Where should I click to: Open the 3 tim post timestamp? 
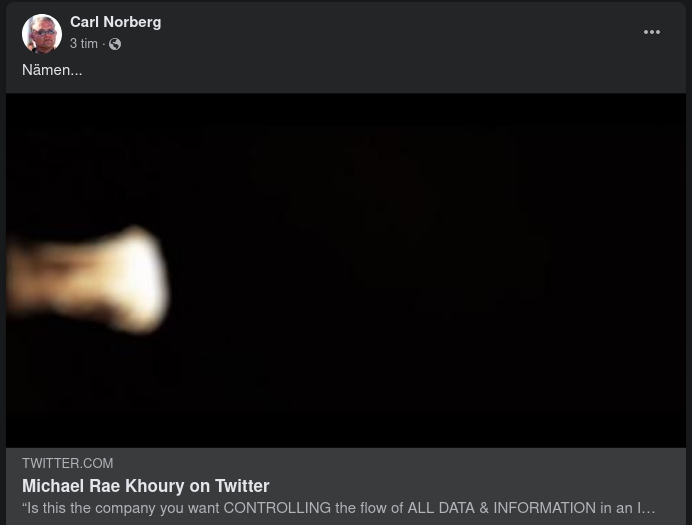click(x=83, y=44)
